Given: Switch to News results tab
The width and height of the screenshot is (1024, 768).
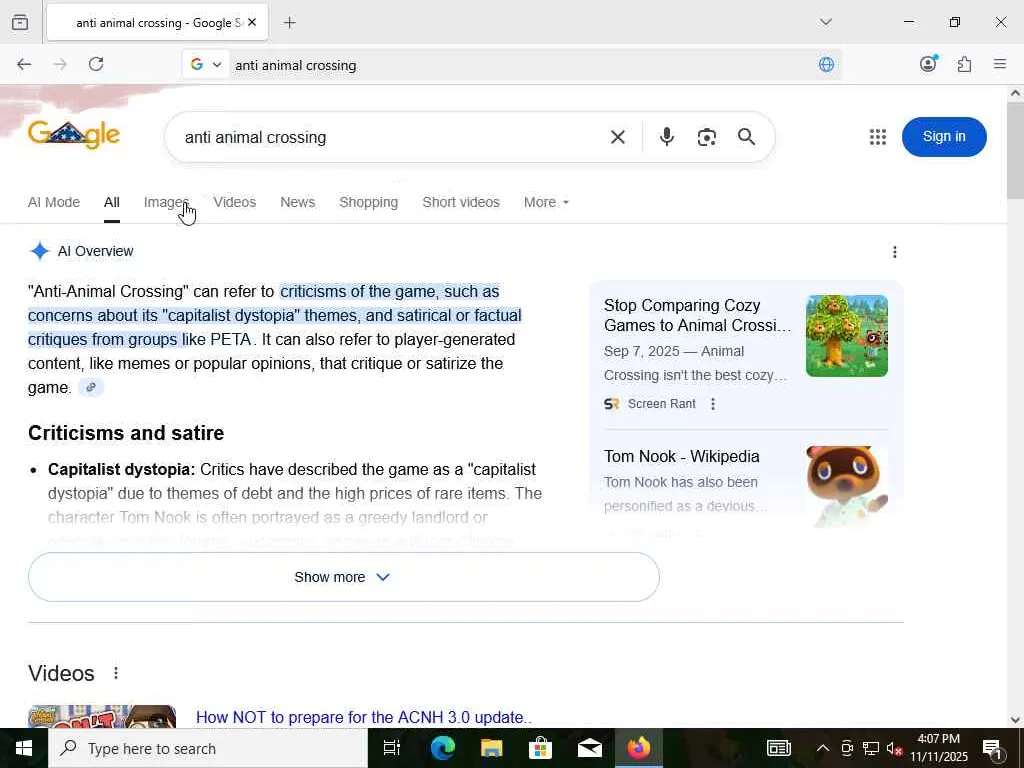Looking at the screenshot, I should [298, 202].
